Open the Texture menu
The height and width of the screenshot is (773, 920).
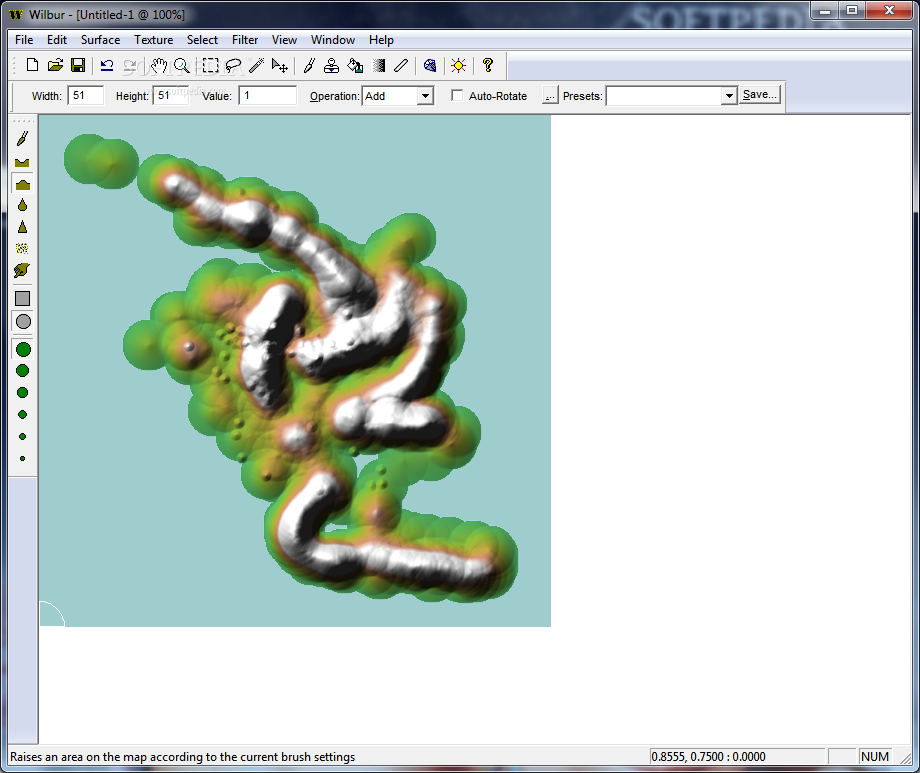[x=154, y=40]
